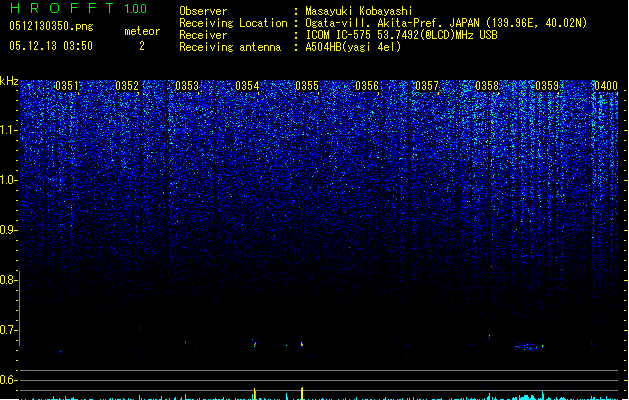Click the 0356 time marker
The height and width of the screenshot is (400, 629).
[367, 86]
